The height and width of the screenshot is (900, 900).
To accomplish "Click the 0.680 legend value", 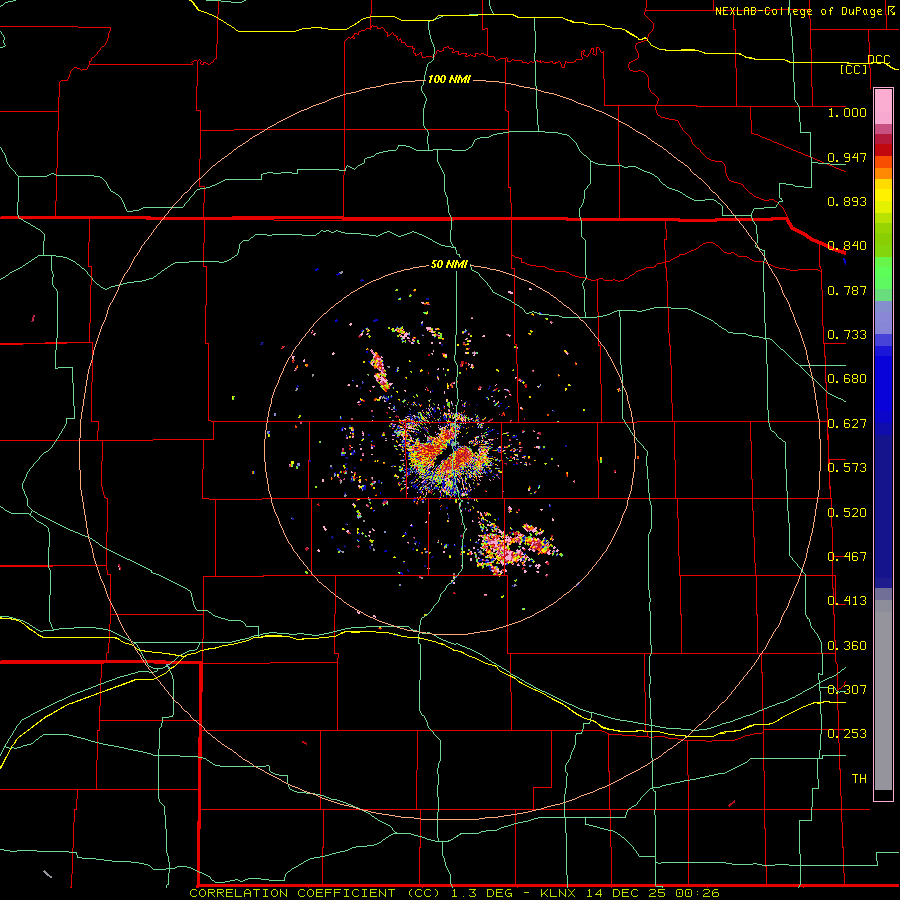I will tap(847, 379).
